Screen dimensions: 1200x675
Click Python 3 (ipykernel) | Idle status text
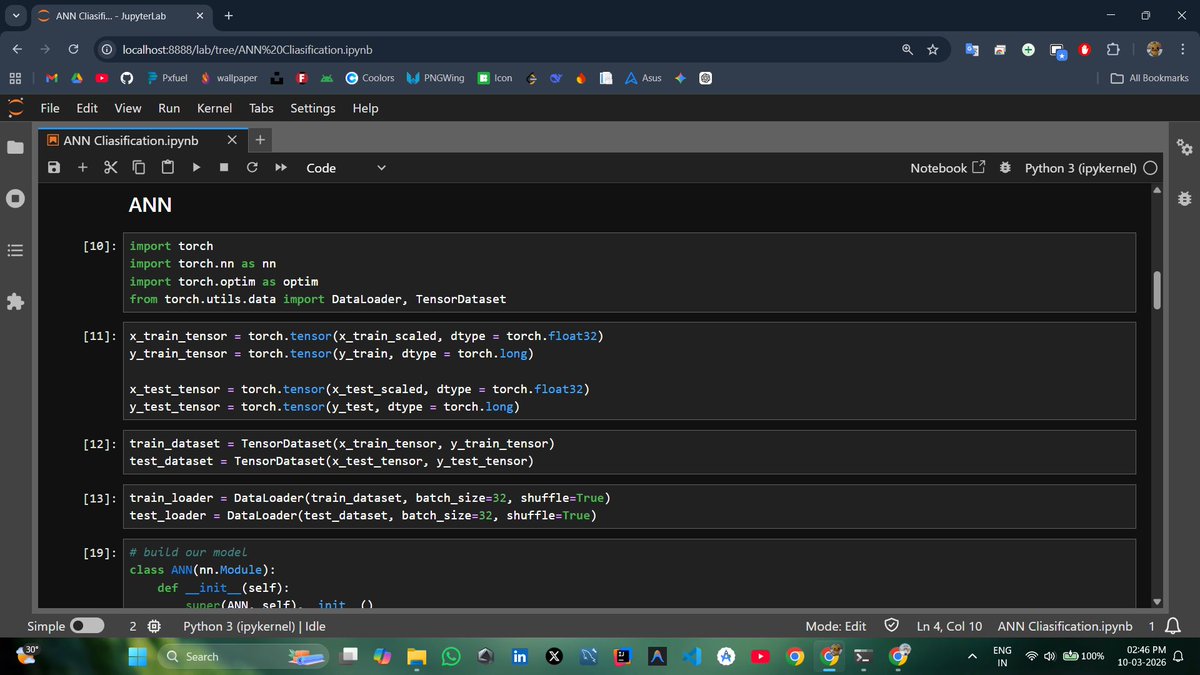click(x=254, y=626)
